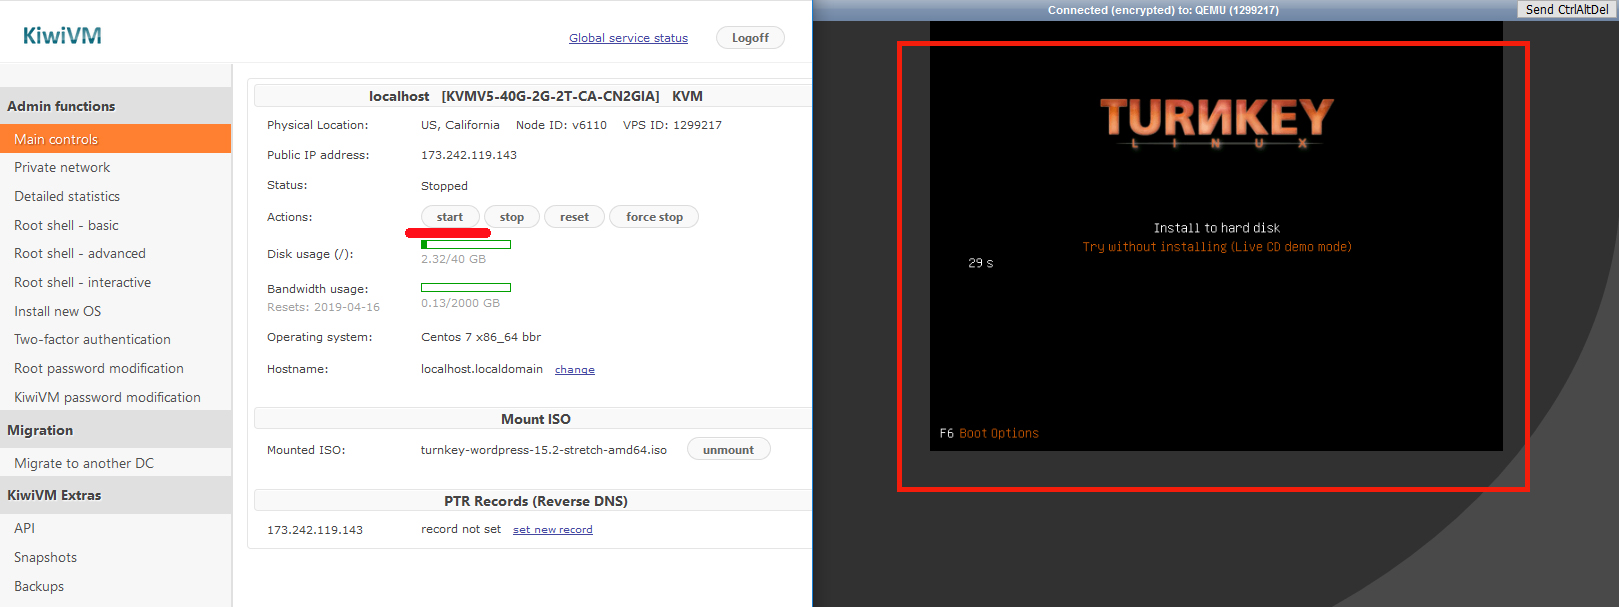Image resolution: width=1619 pixels, height=607 pixels.
Task: Set new PTR record link
Action: [x=552, y=530]
